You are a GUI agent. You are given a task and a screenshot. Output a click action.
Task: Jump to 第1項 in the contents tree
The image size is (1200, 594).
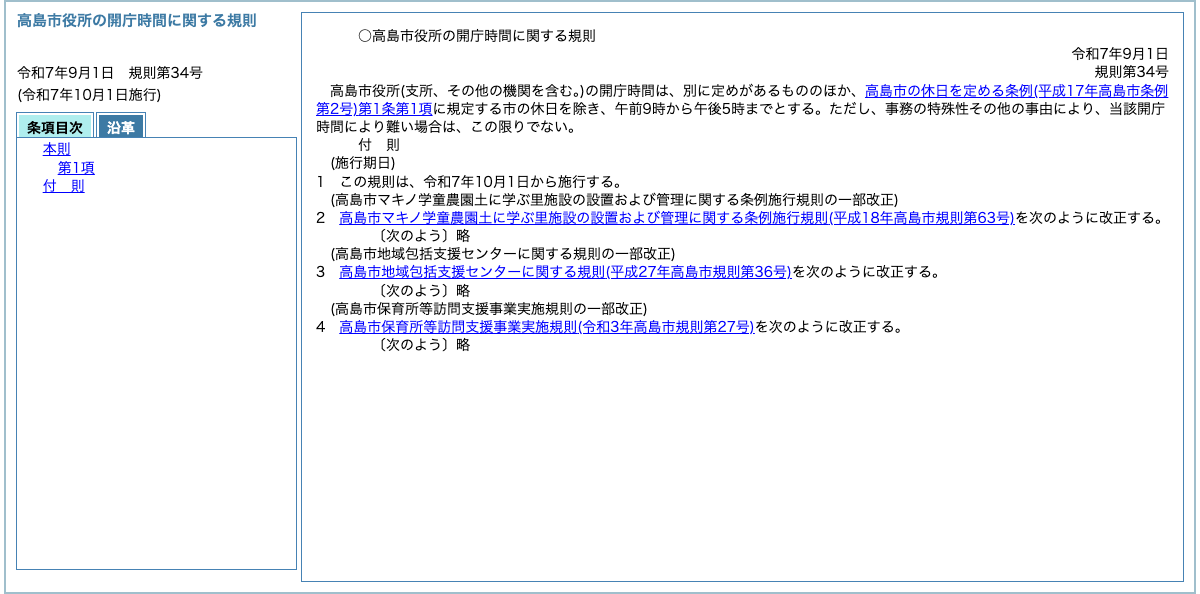(76, 168)
